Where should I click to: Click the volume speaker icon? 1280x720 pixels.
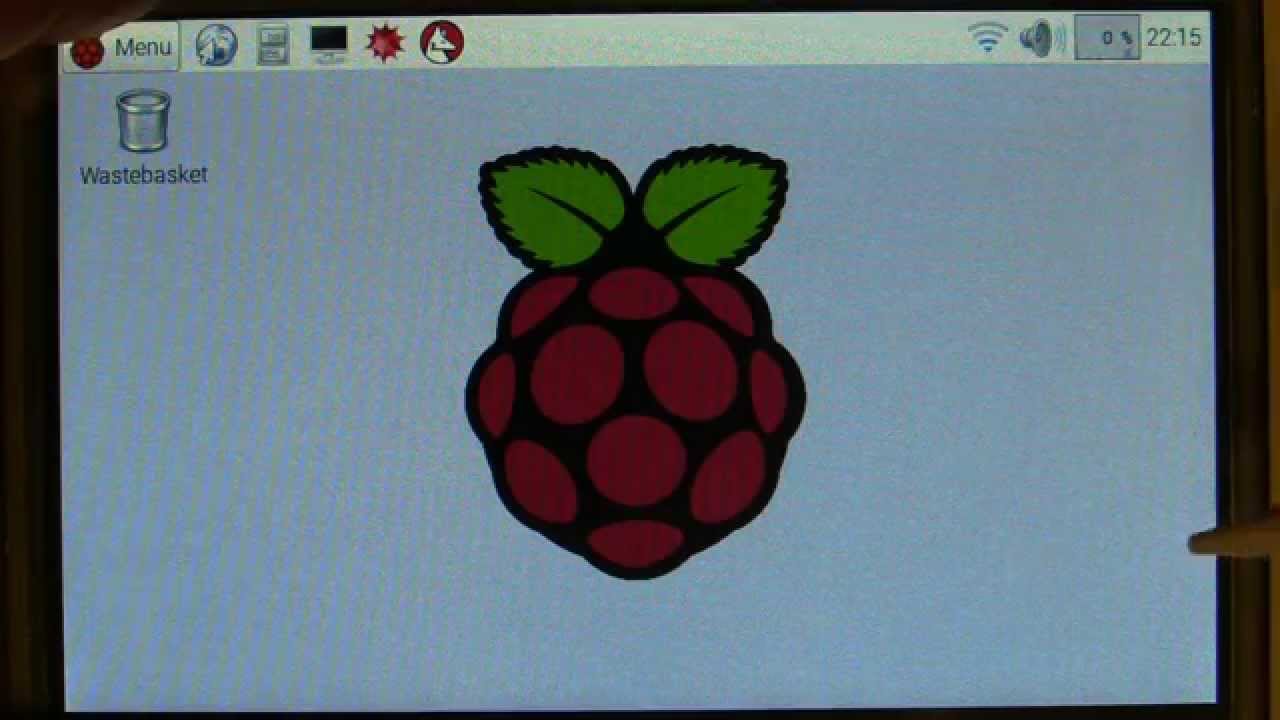(x=1042, y=39)
